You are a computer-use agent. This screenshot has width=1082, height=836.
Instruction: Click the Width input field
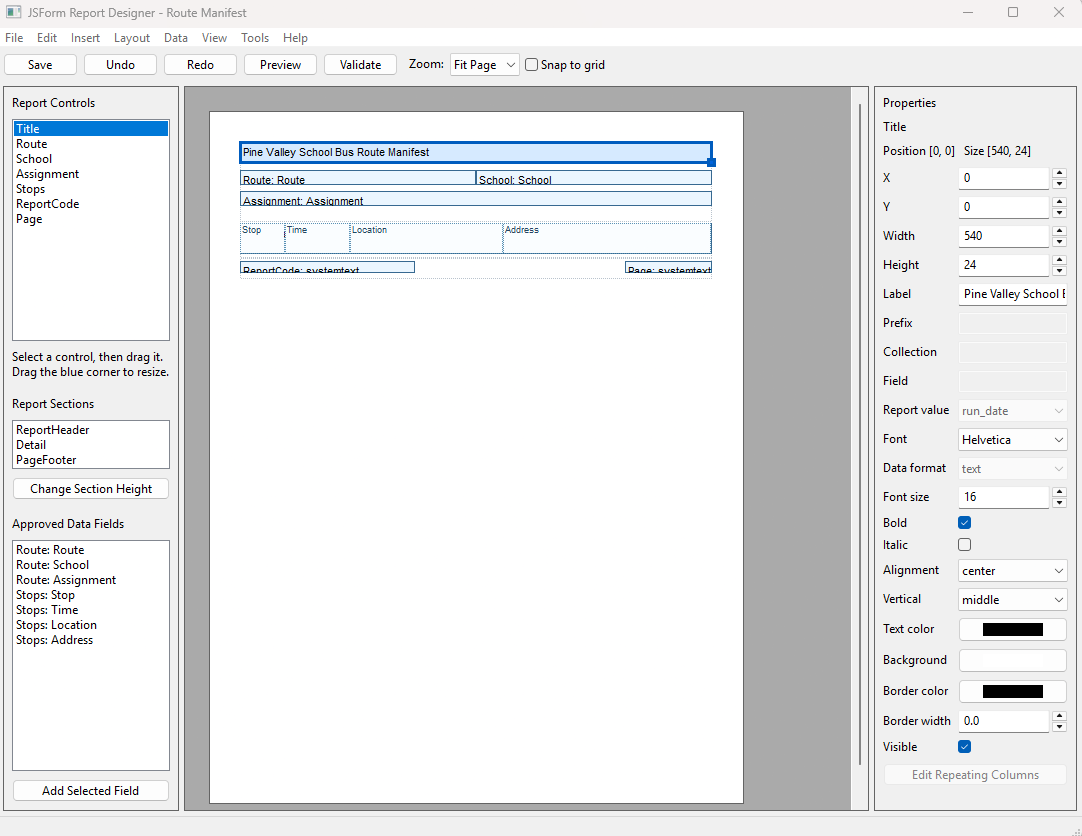[x=1004, y=237]
